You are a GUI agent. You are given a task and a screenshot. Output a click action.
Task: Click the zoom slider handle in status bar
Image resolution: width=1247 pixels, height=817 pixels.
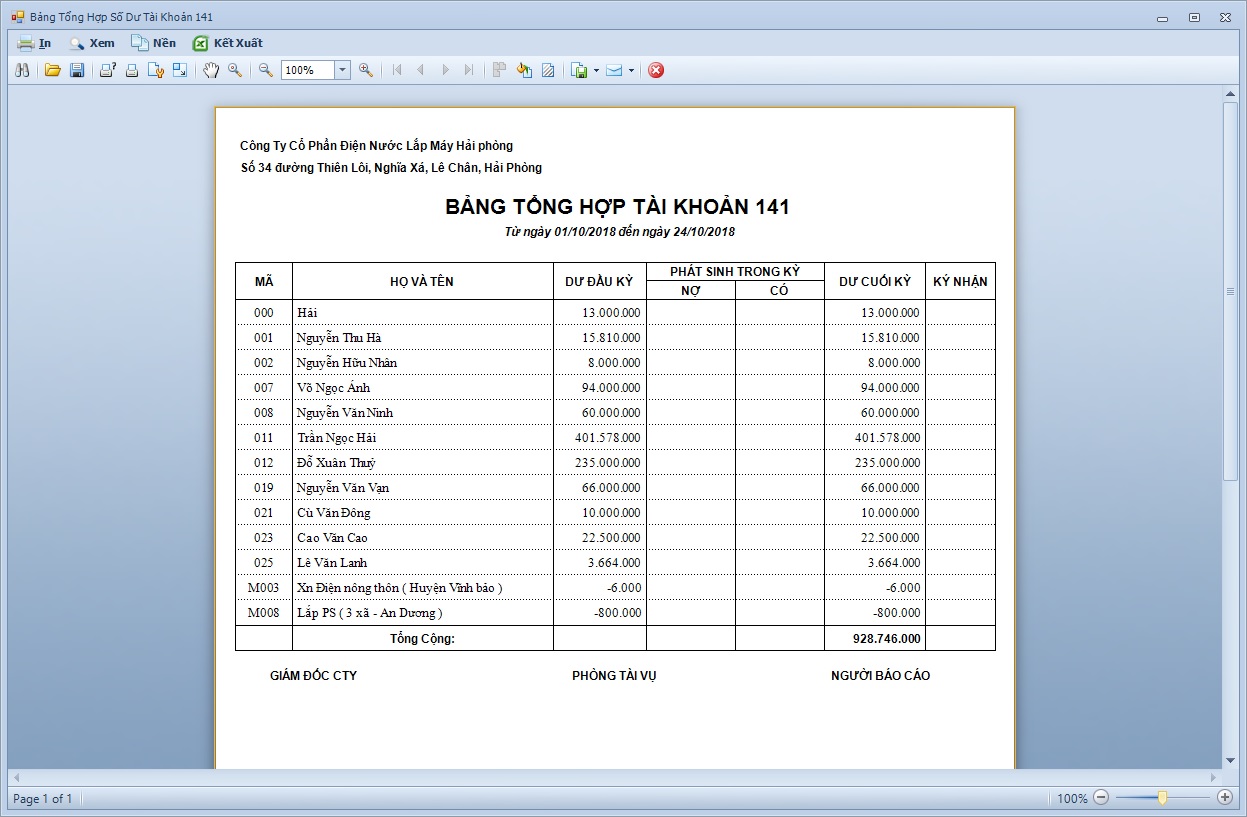[1162, 798]
